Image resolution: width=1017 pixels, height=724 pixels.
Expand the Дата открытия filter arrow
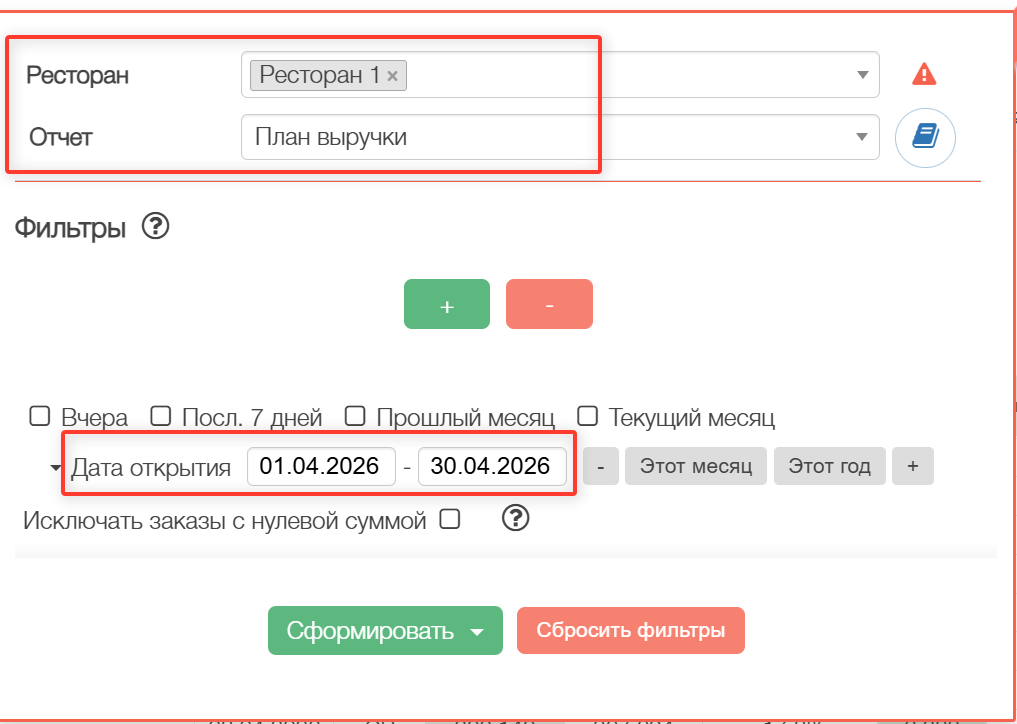[56, 468]
